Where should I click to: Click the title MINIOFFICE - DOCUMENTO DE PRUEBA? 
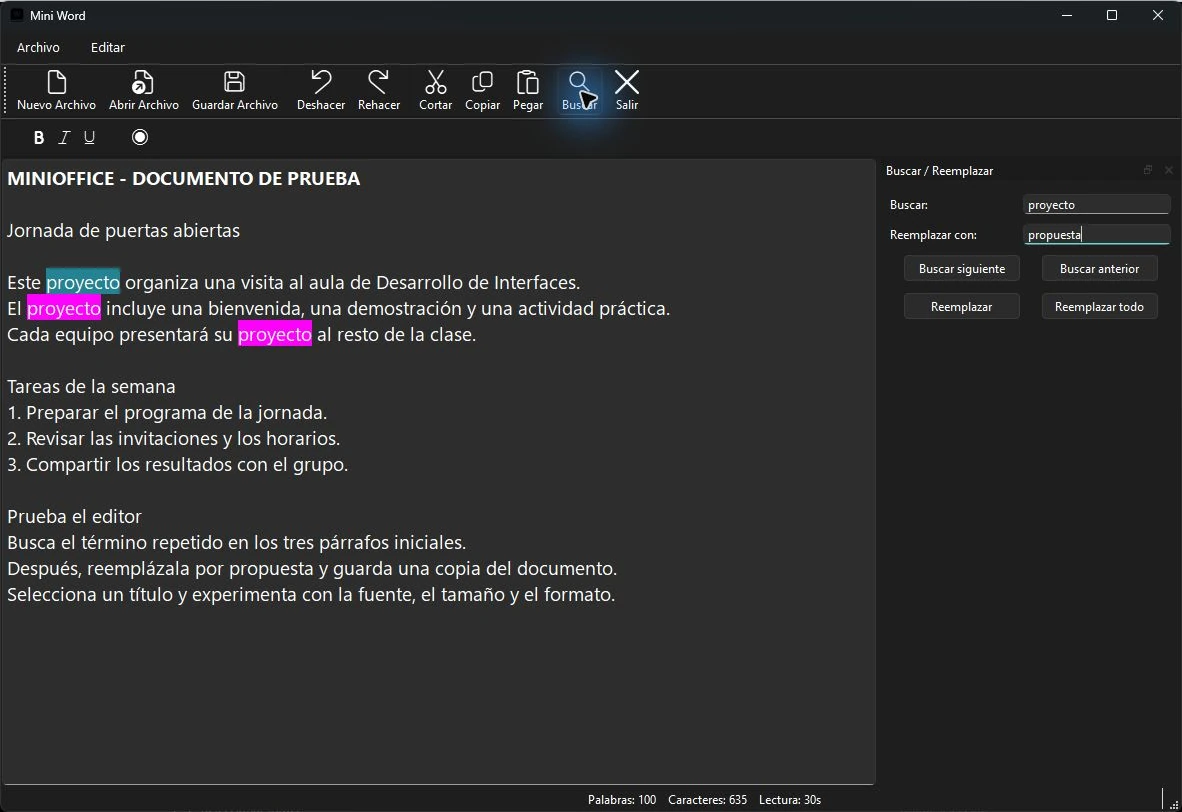click(184, 179)
